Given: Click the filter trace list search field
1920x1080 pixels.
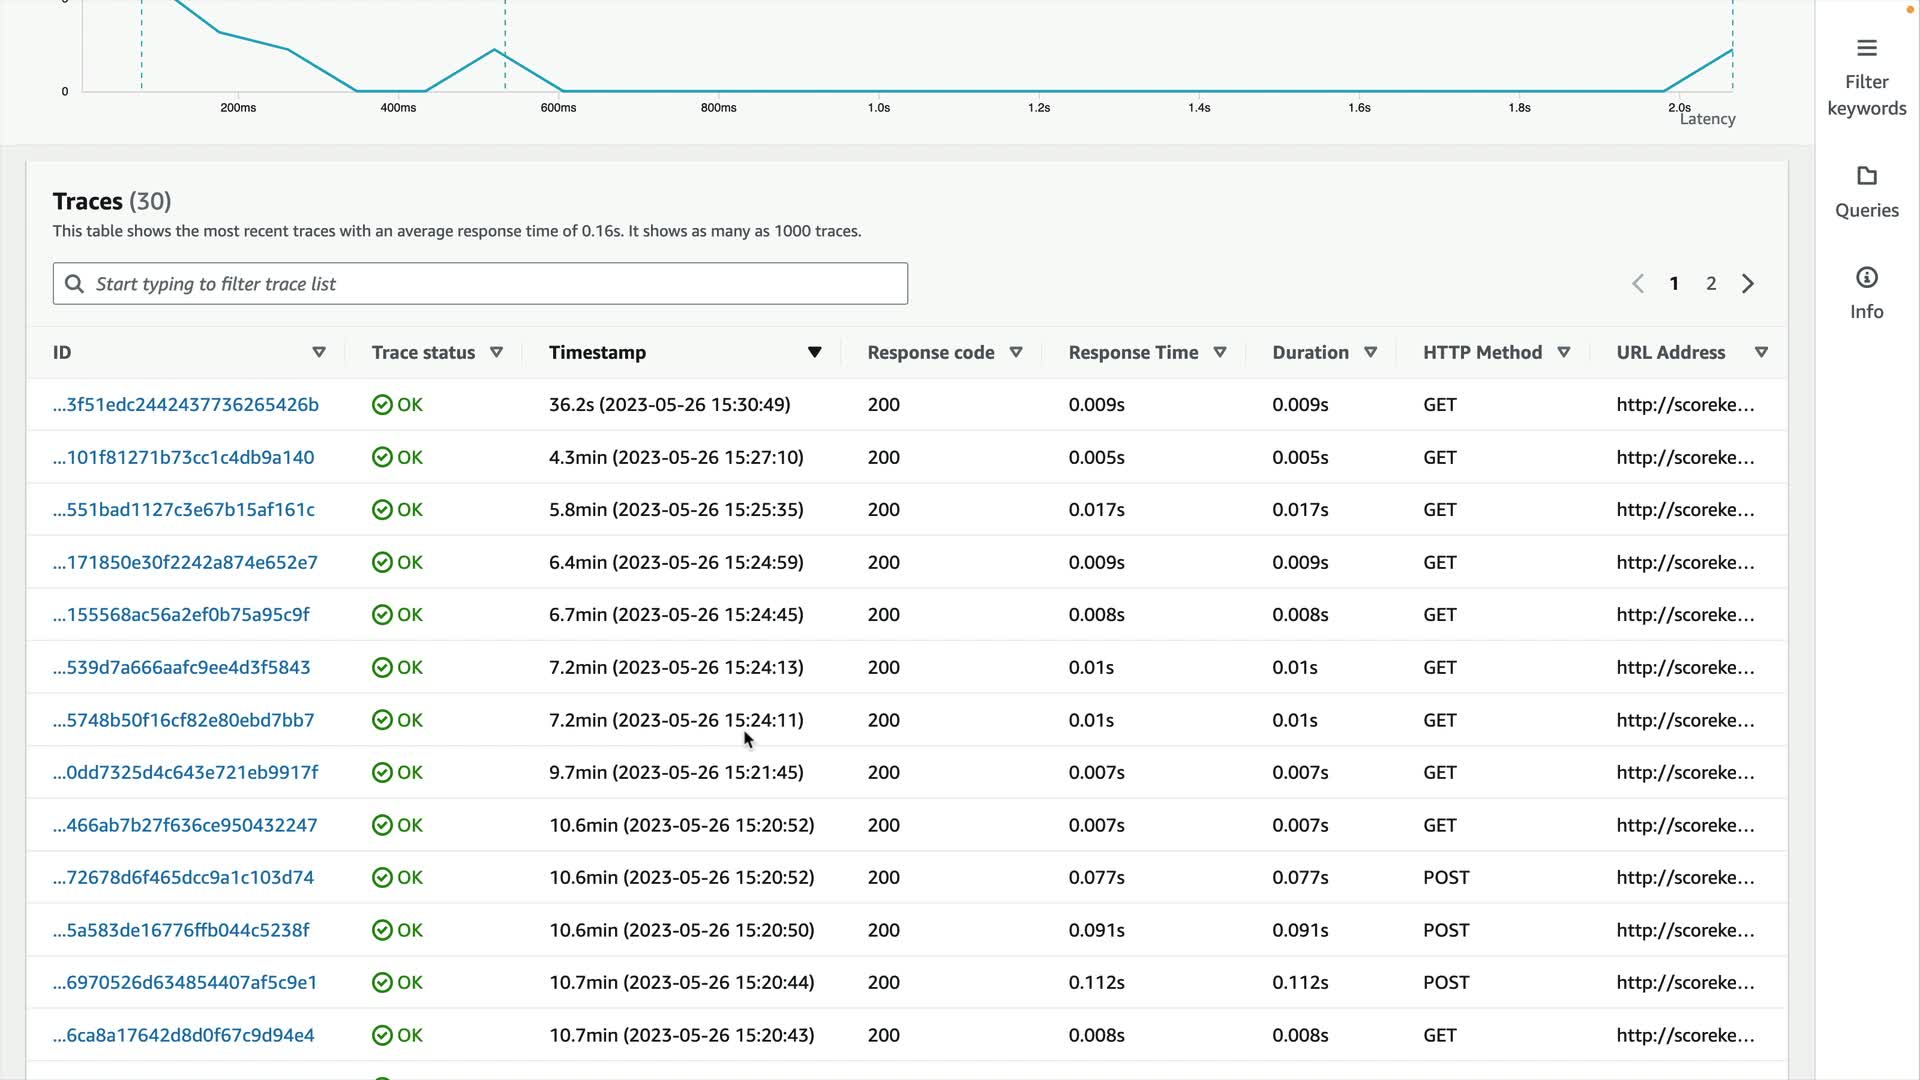Looking at the screenshot, I should (x=480, y=284).
